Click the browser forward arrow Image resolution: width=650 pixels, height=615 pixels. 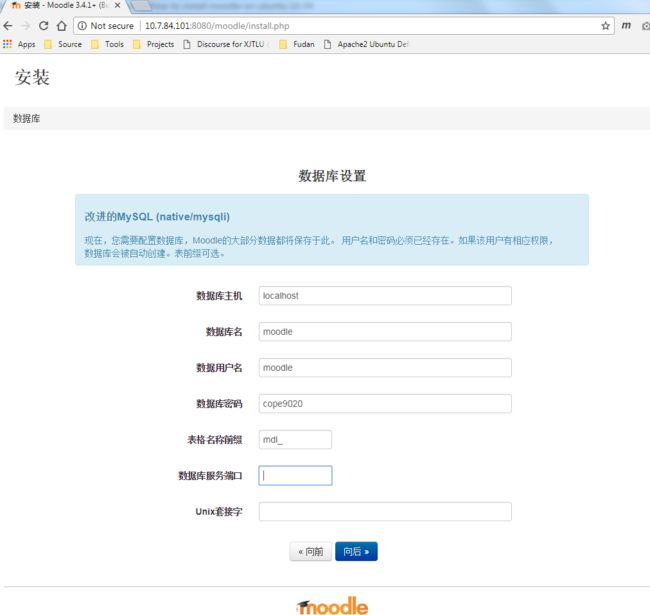26,26
